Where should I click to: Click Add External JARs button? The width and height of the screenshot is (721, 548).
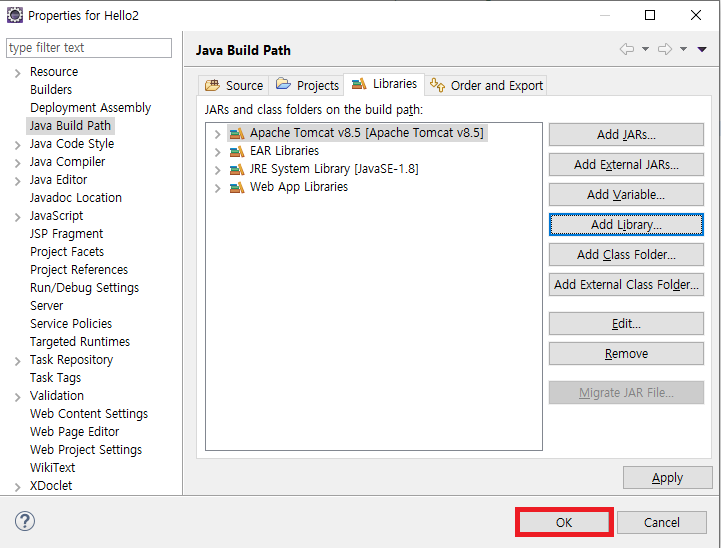tap(626, 165)
